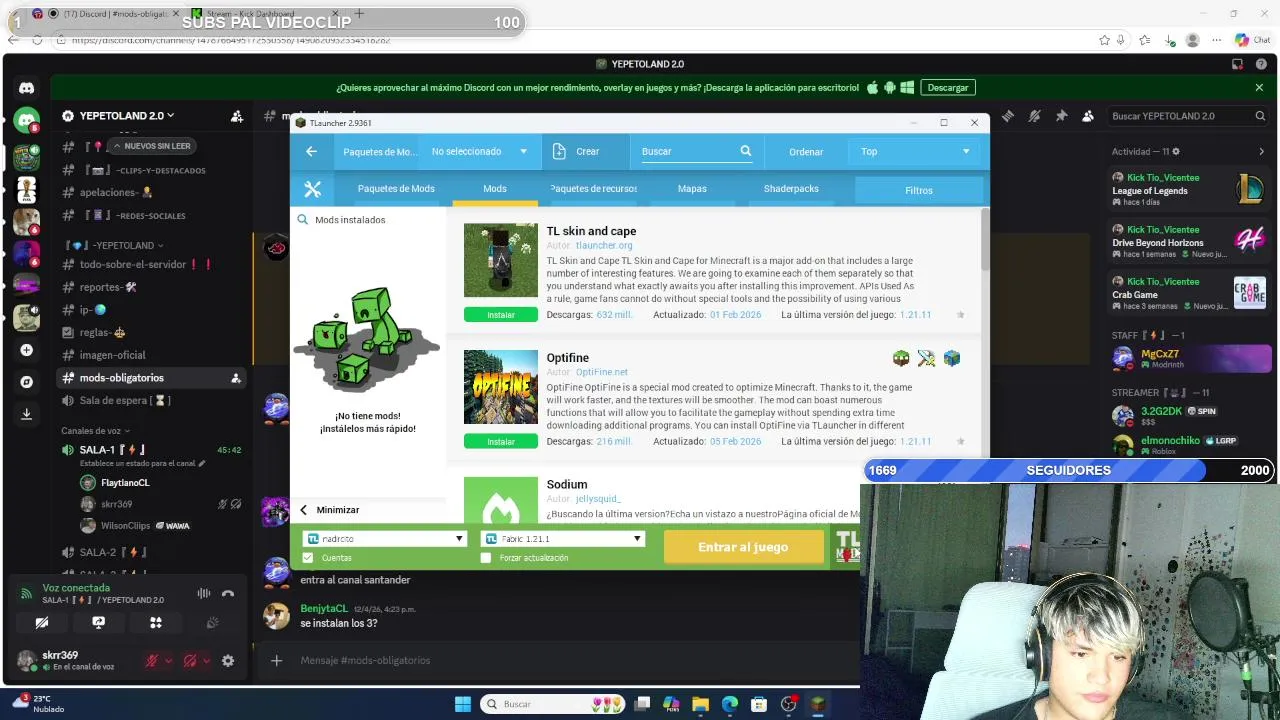
Task: Install TL skin and cape mod
Action: tap(500, 315)
